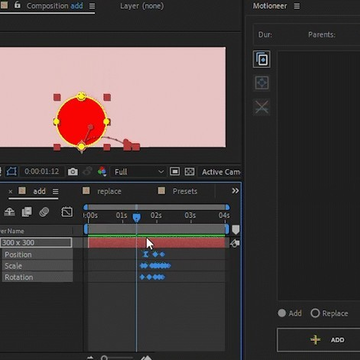Select the Add radio option
Viewport: 360px width, 360px height.
(x=290, y=313)
